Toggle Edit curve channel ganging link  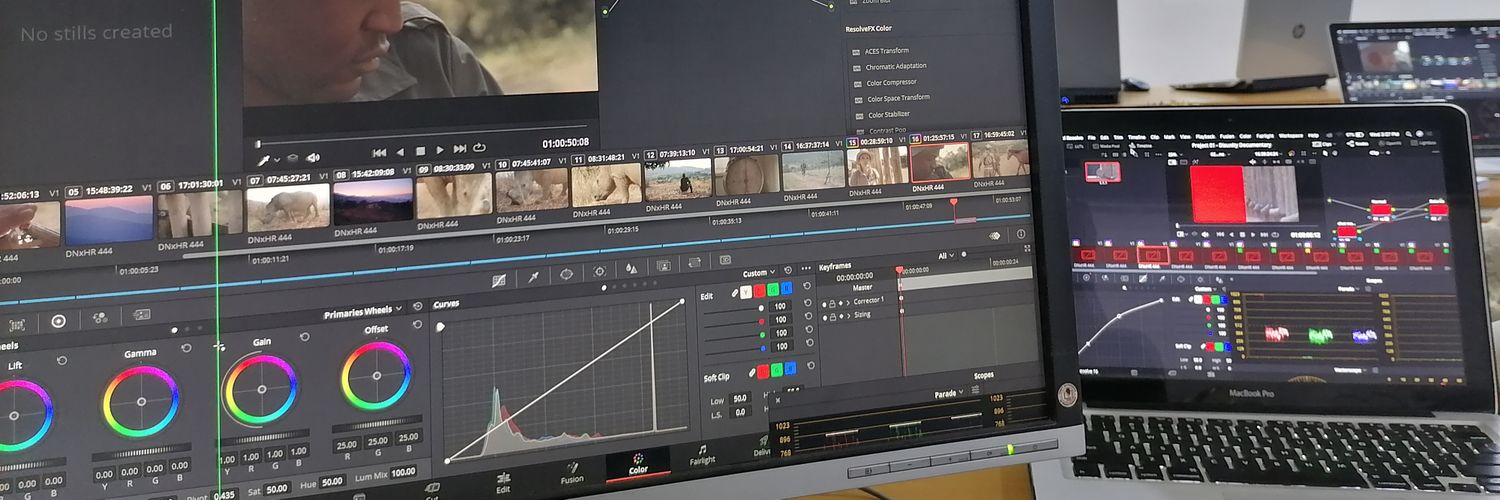coord(735,292)
